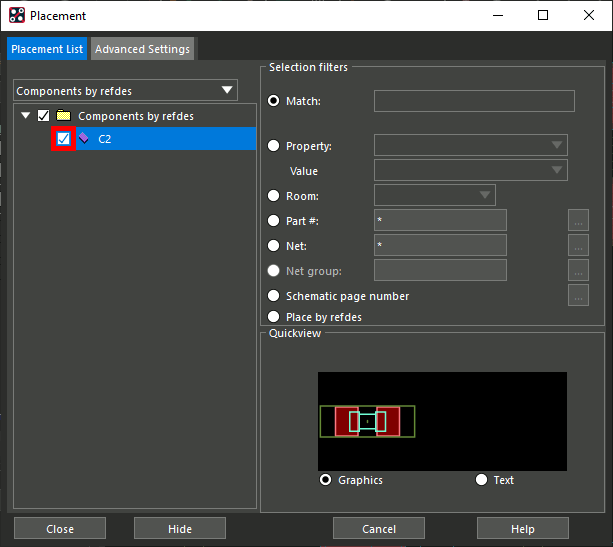Toggle the Components by refdes folder checkbox
Screen dimensions: 613x547
pyautogui.click(x=43, y=116)
